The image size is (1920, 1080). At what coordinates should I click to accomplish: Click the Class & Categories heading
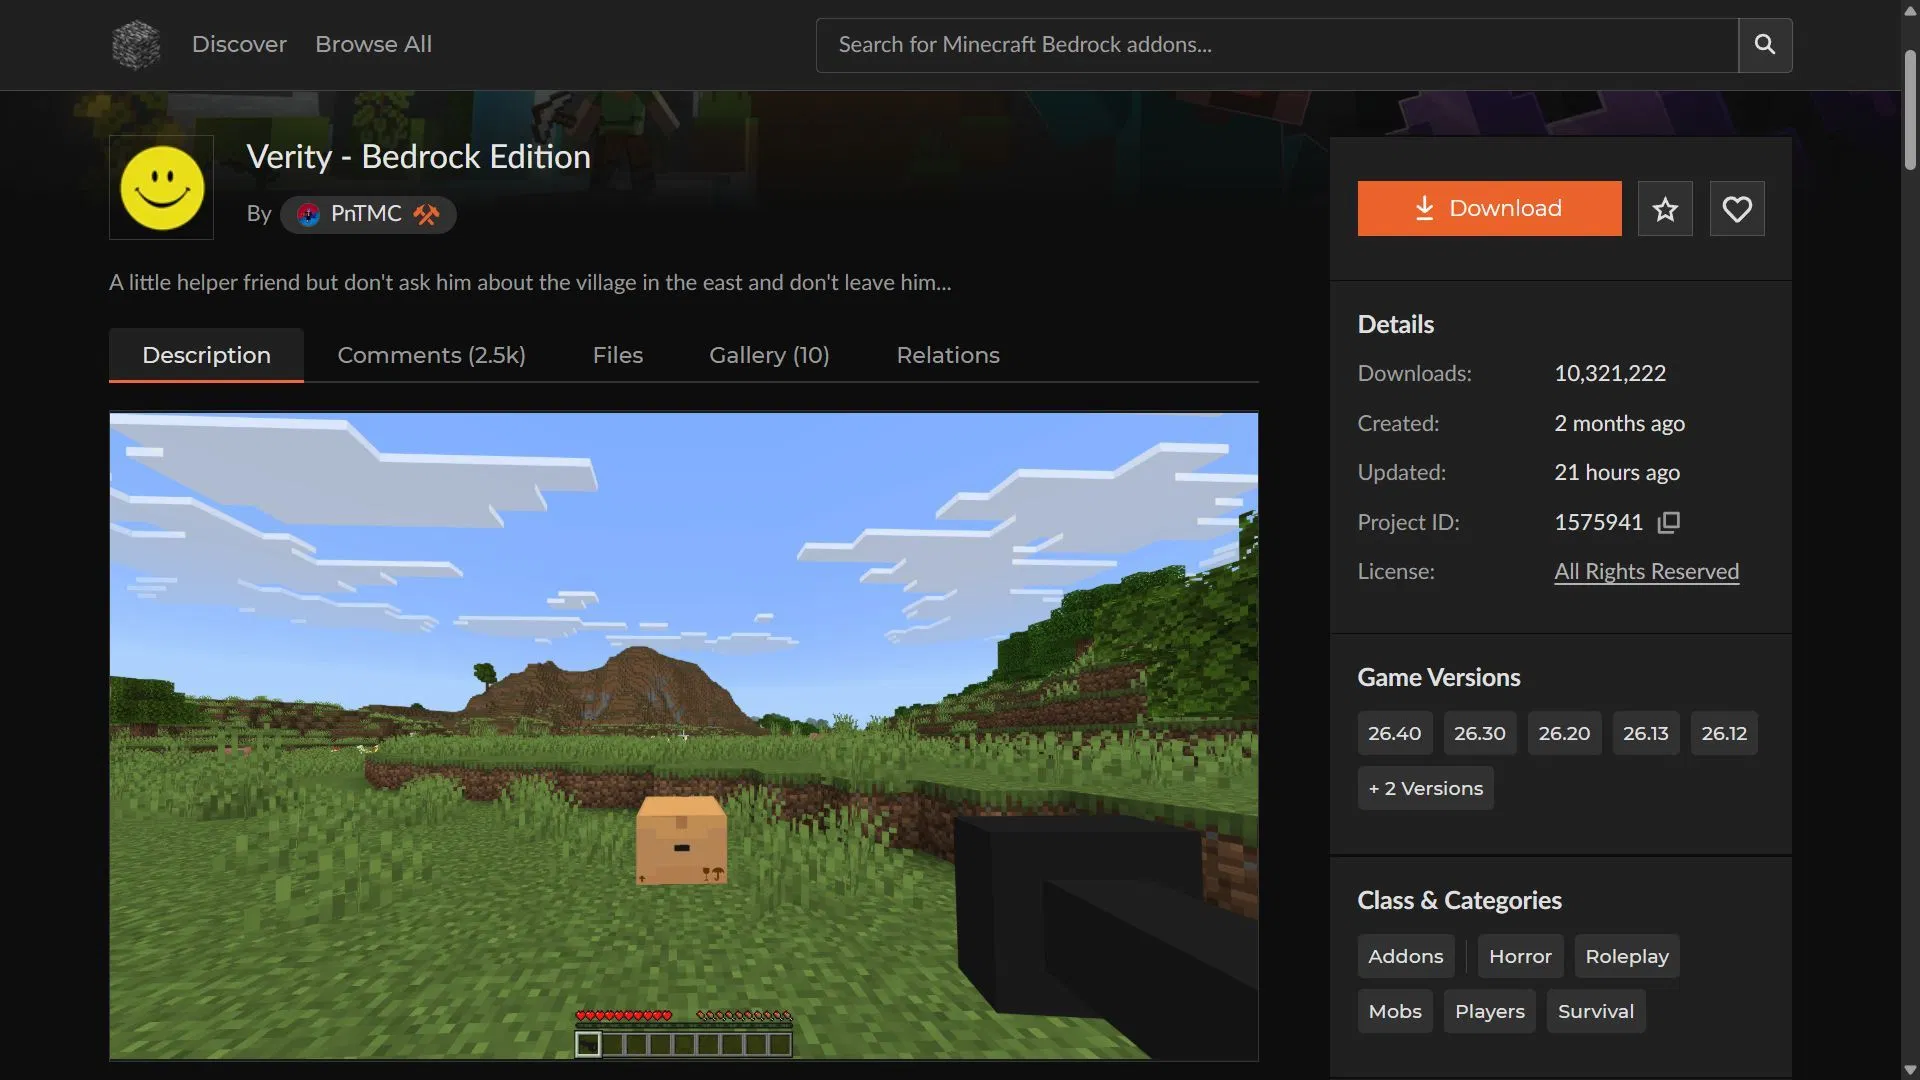point(1459,900)
